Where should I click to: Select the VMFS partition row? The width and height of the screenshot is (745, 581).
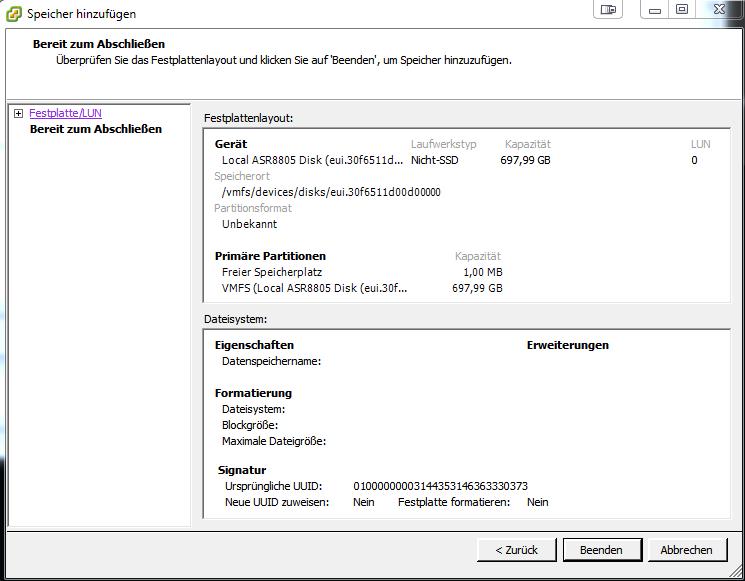(314, 288)
